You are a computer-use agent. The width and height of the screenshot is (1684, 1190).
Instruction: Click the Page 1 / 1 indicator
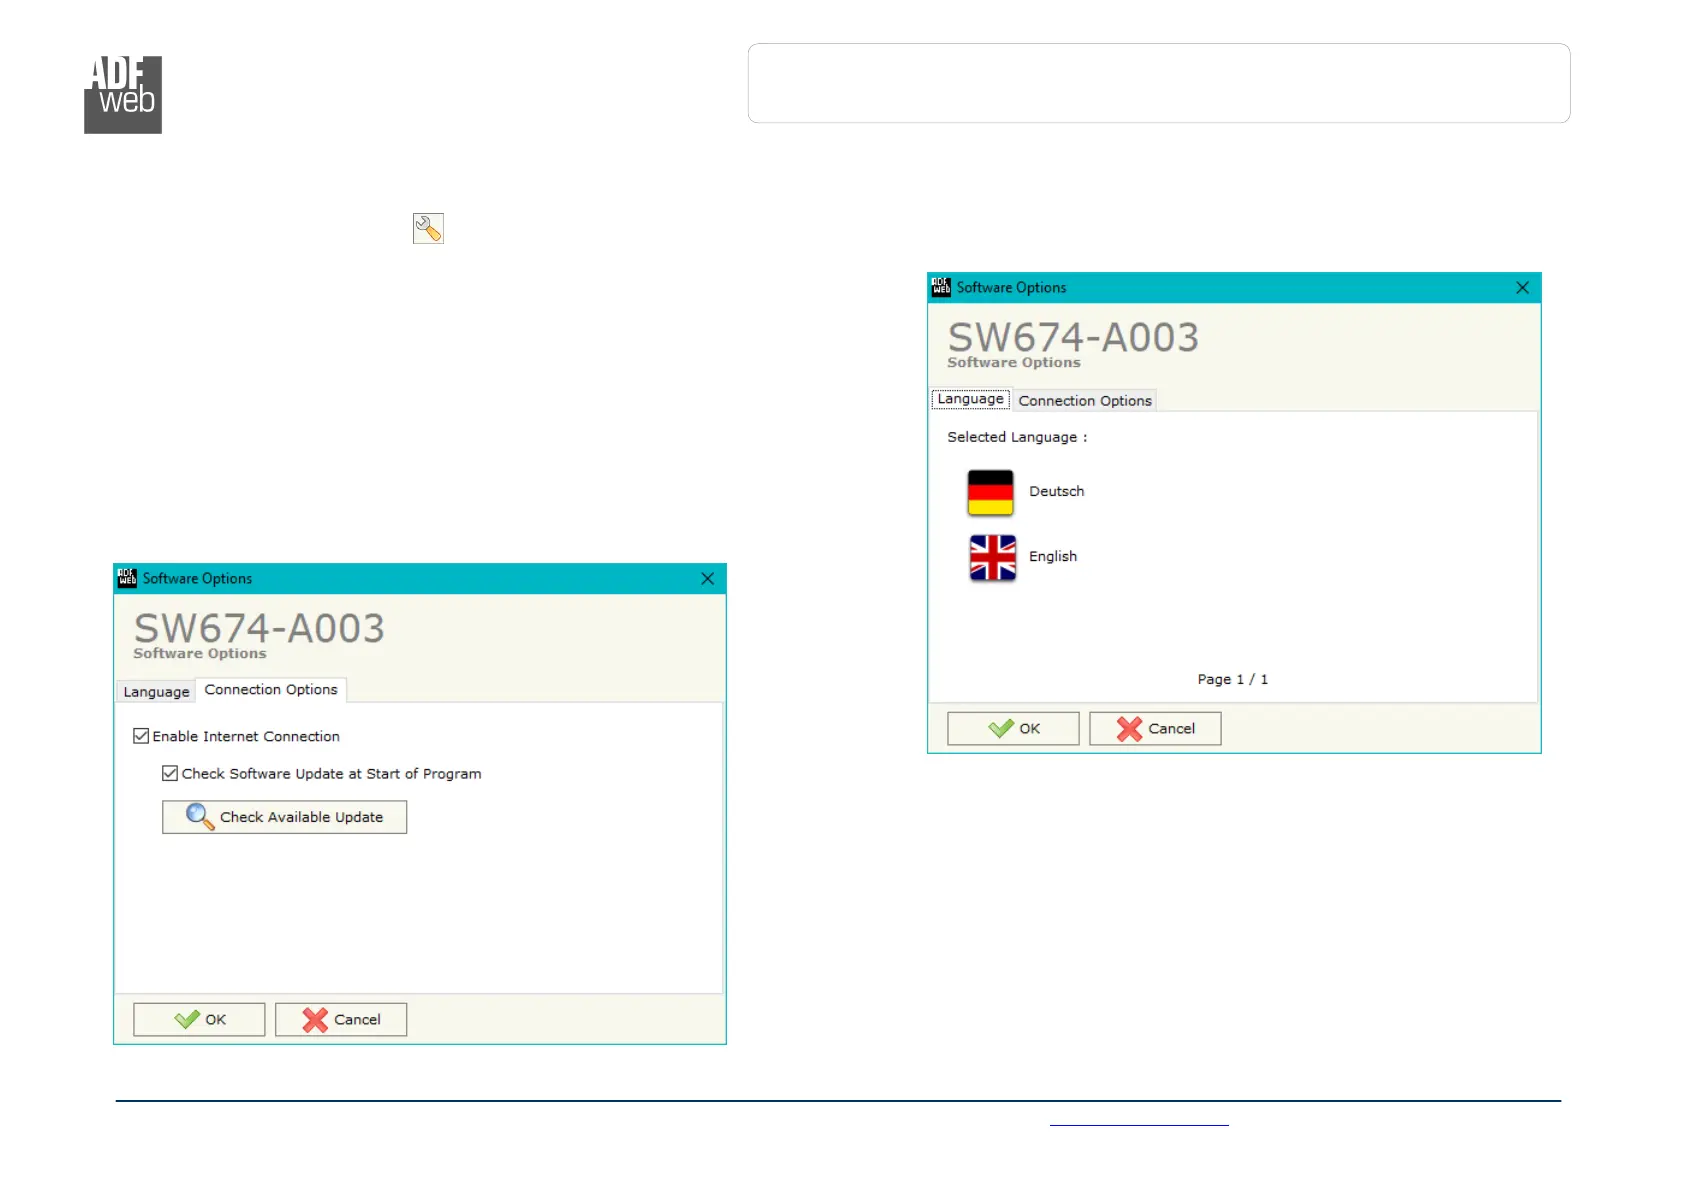(x=1233, y=680)
